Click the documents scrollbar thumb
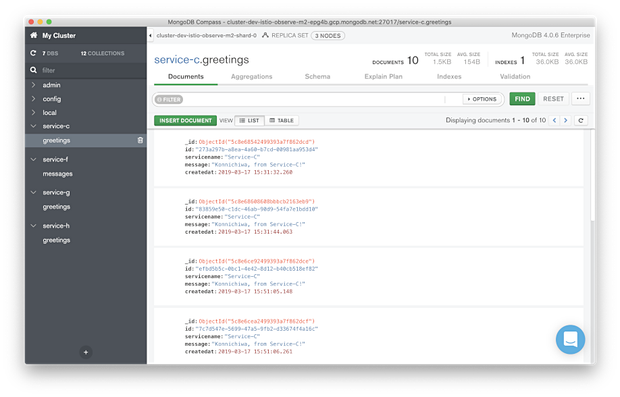This screenshot has height=397, width=620. point(592,175)
